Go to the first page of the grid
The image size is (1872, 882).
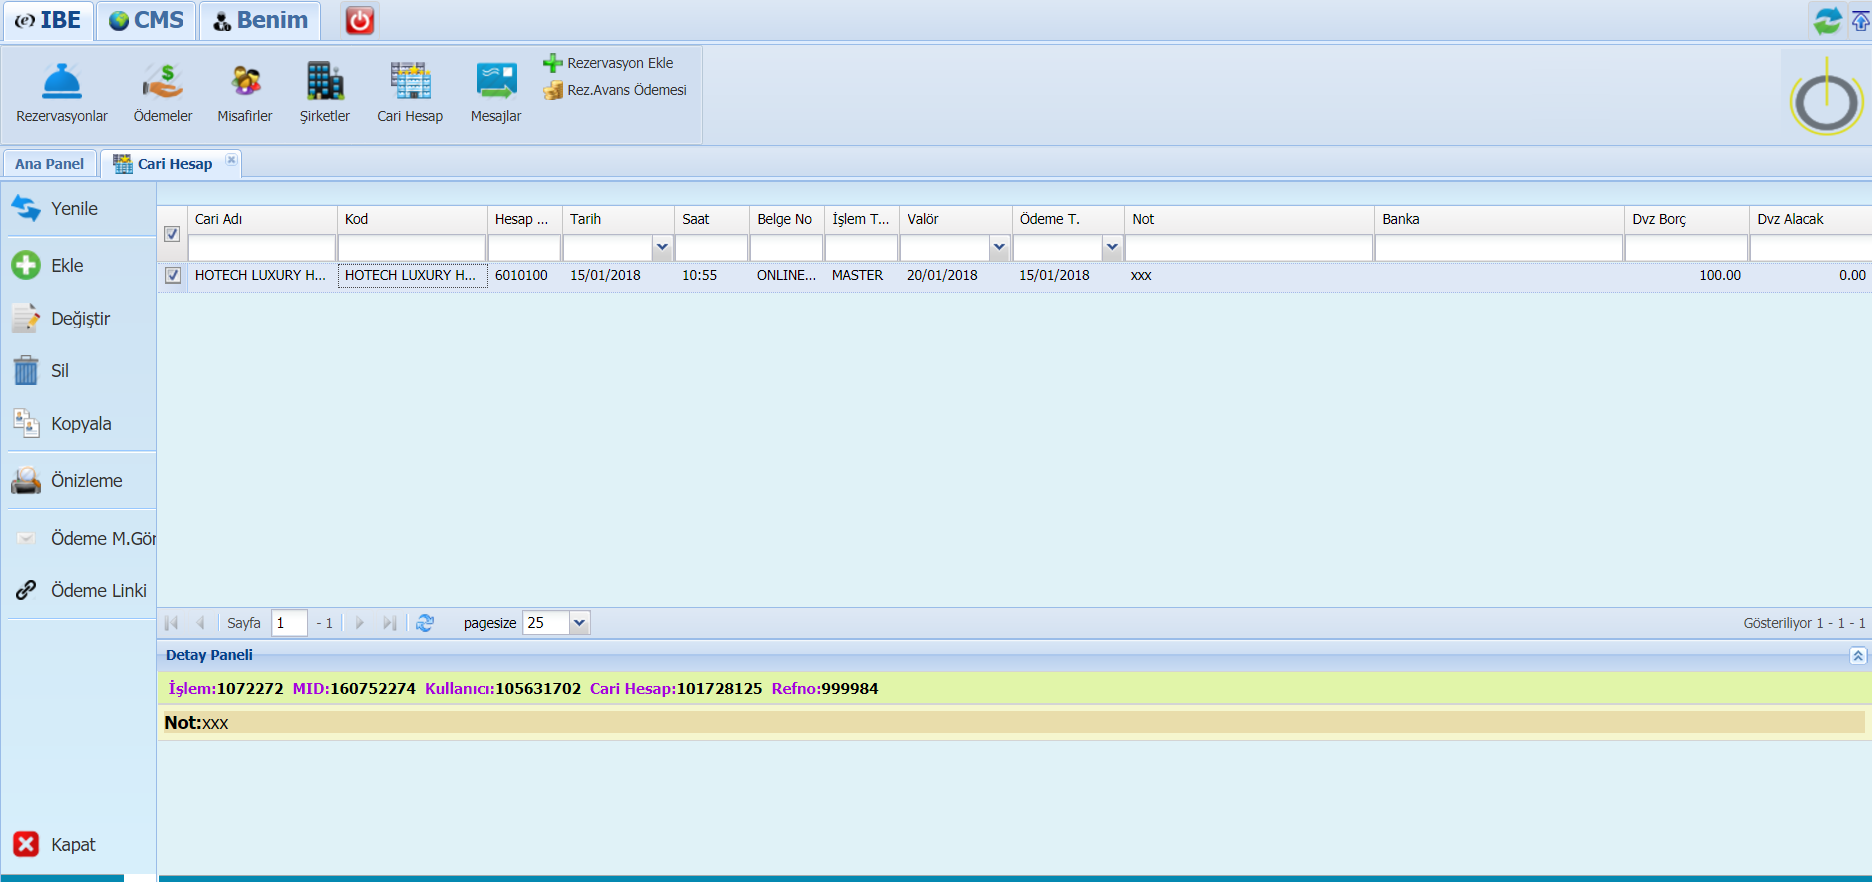(171, 623)
